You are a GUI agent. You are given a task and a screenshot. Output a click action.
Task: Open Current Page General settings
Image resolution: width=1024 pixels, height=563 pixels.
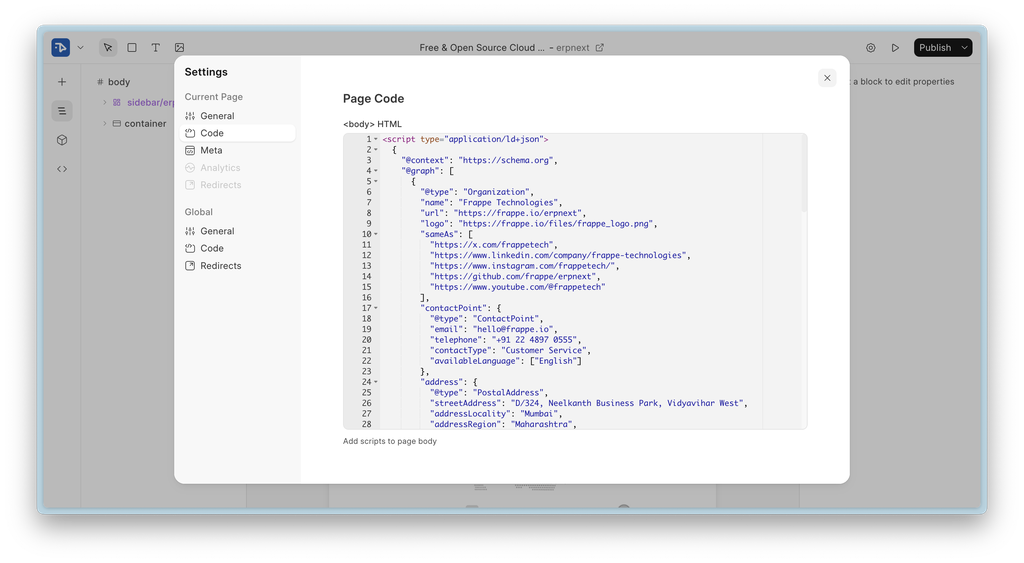237,116
